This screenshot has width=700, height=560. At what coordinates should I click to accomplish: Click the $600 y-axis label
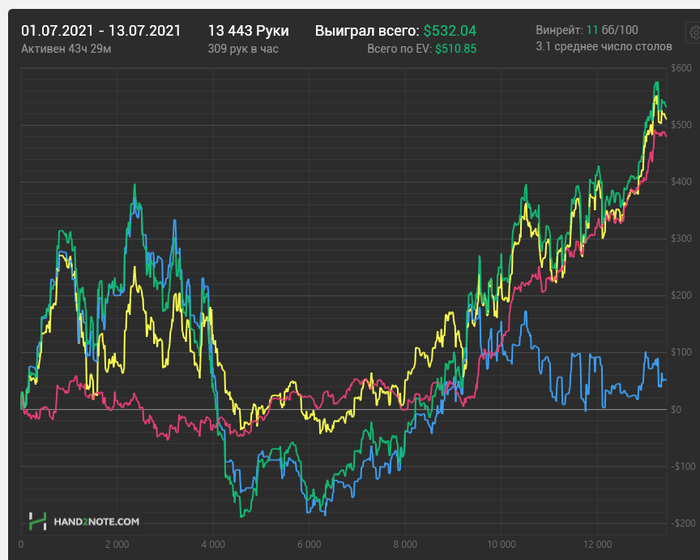(x=681, y=68)
